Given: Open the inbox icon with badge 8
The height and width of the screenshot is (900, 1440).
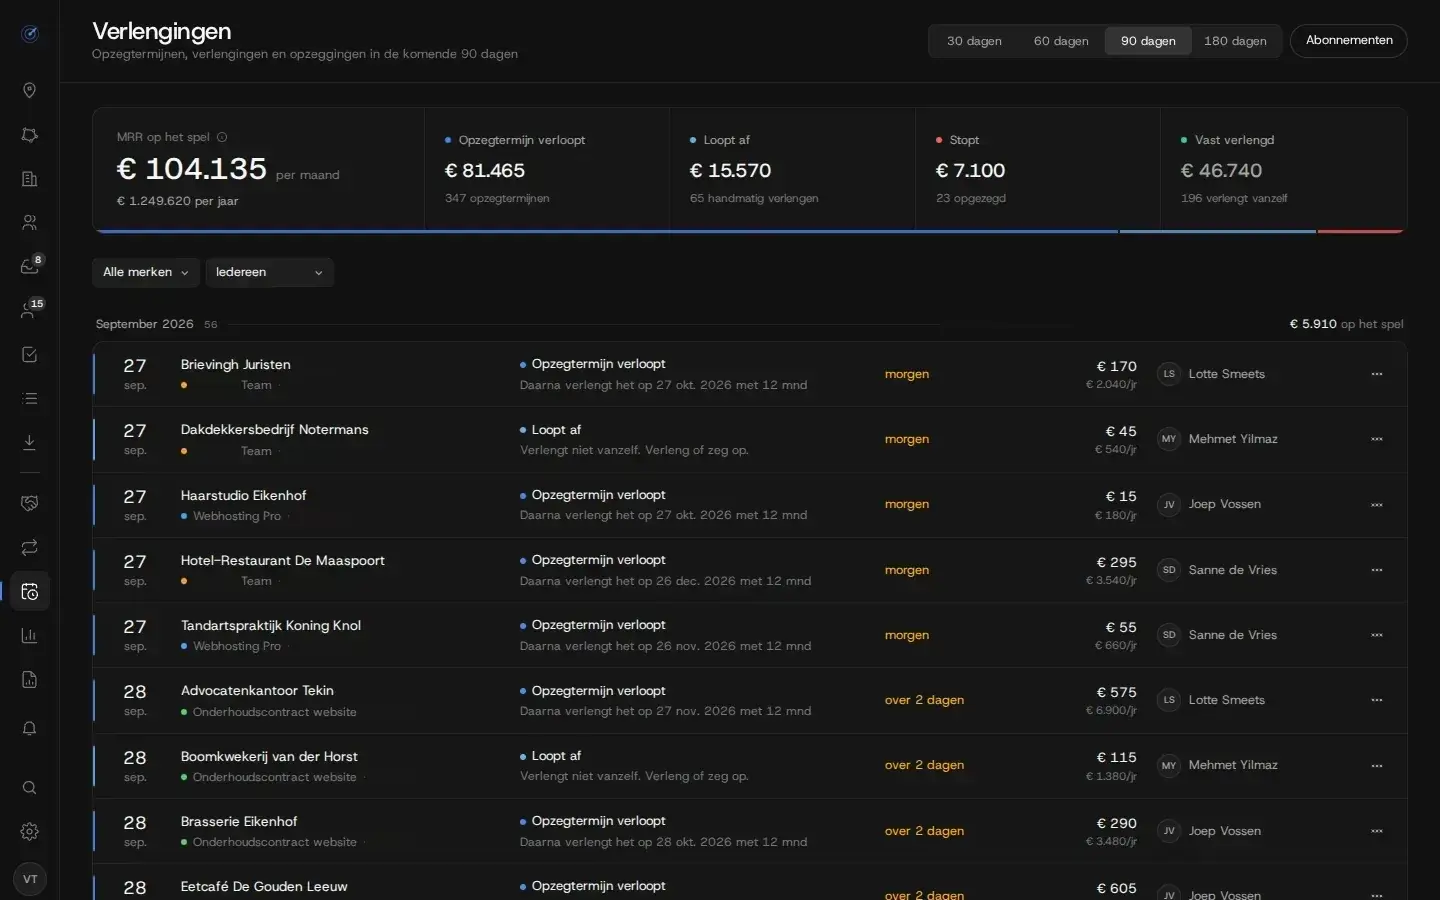Looking at the screenshot, I should (30, 266).
